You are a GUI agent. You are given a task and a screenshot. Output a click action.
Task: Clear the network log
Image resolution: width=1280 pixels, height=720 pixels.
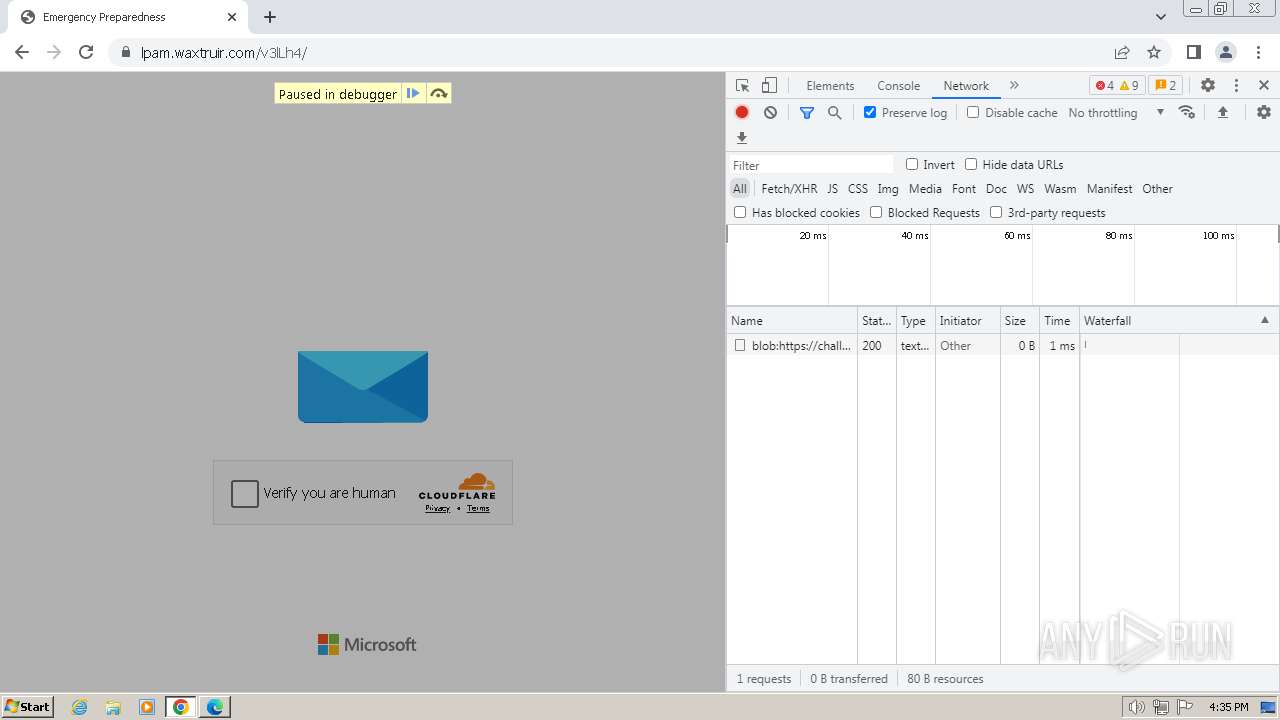(770, 113)
